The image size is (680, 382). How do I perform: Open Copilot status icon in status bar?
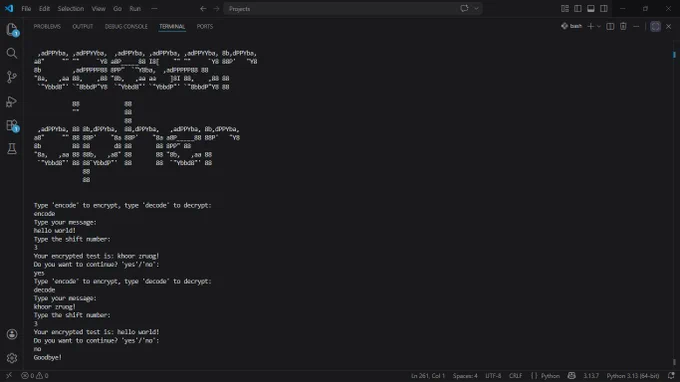pyautogui.click(x=572, y=376)
